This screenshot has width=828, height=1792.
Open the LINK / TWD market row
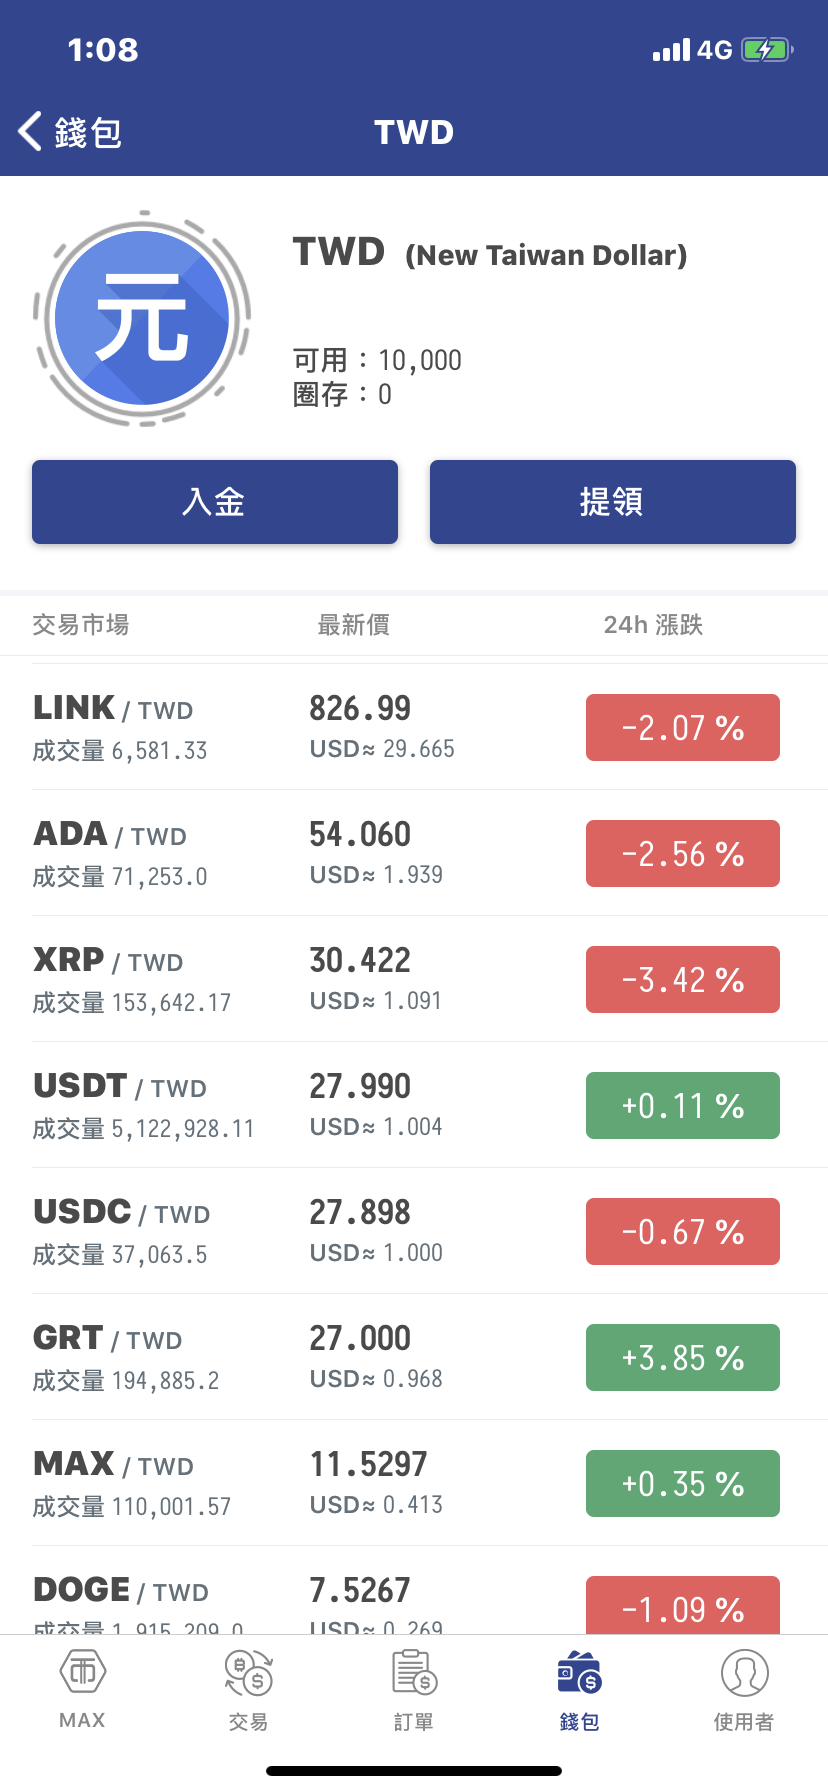[300, 727]
